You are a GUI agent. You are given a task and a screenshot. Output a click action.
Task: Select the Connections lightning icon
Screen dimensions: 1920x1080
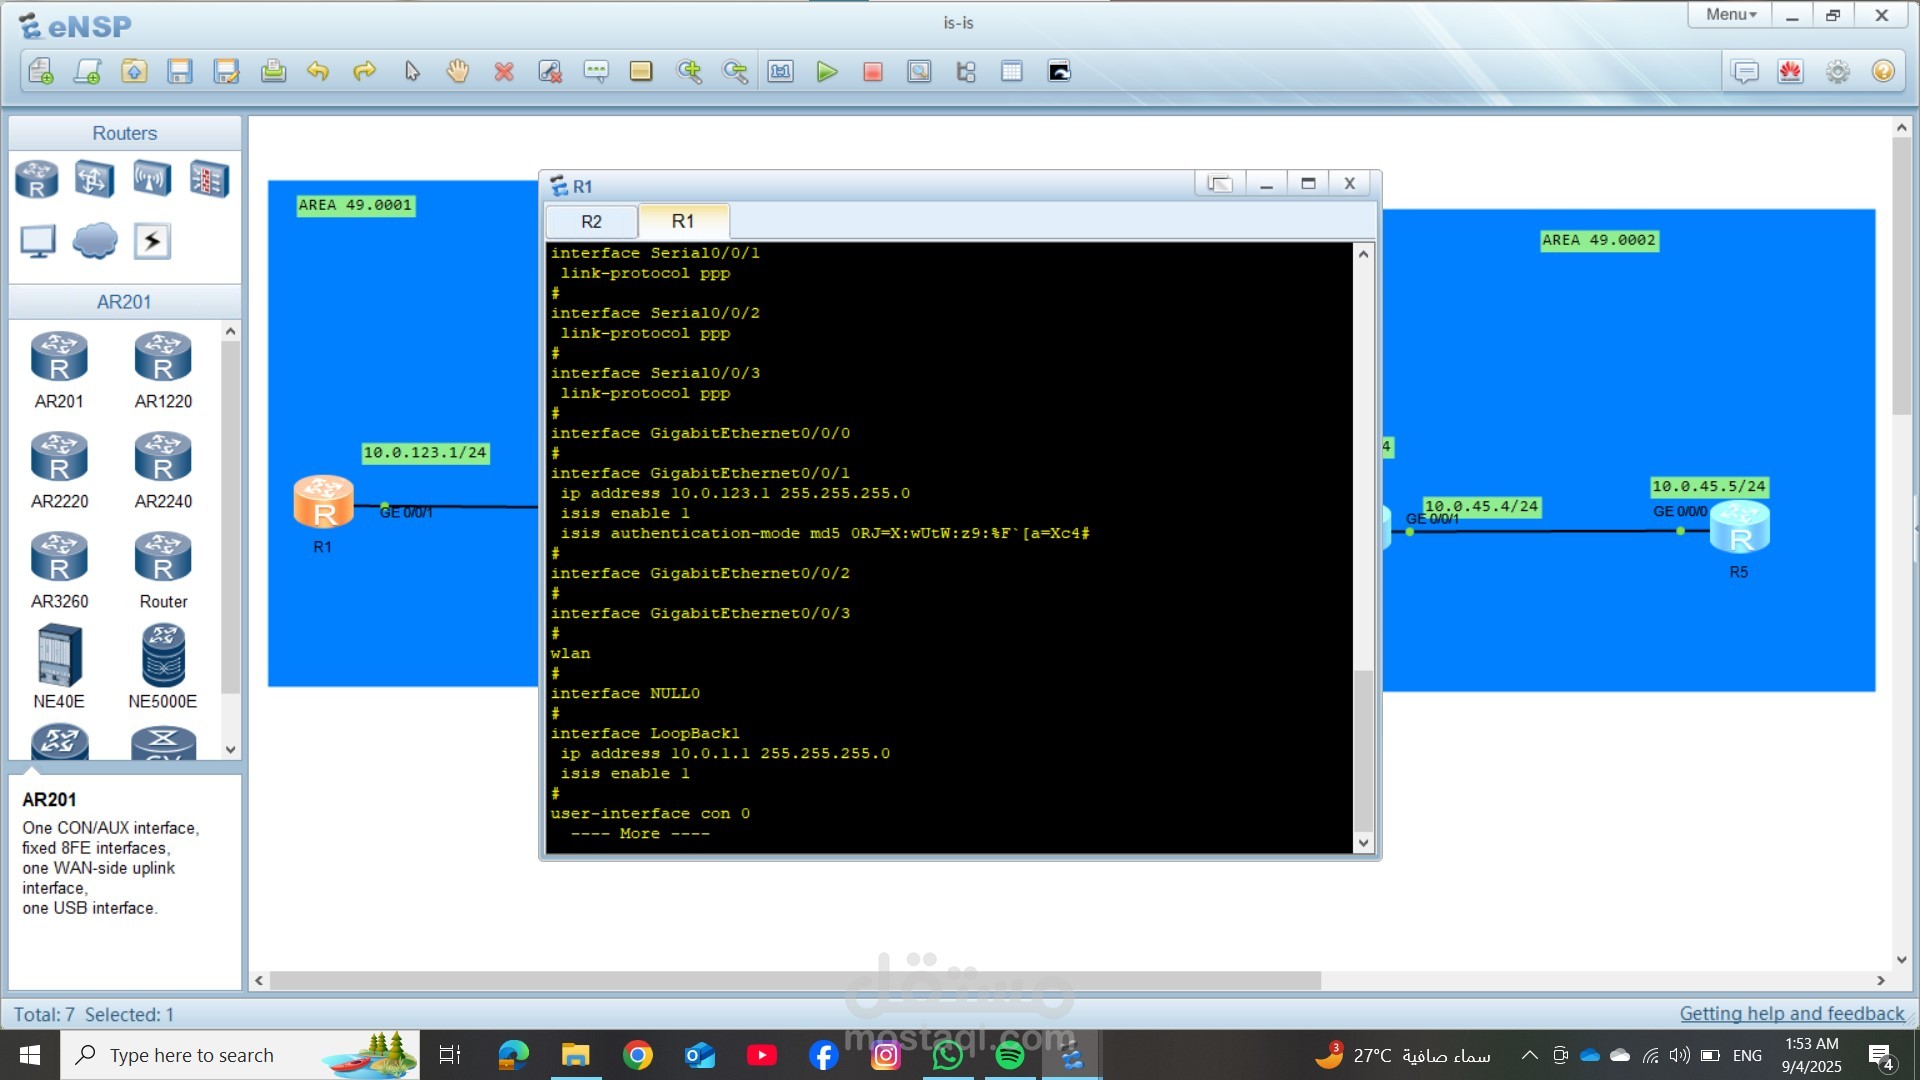coord(152,241)
